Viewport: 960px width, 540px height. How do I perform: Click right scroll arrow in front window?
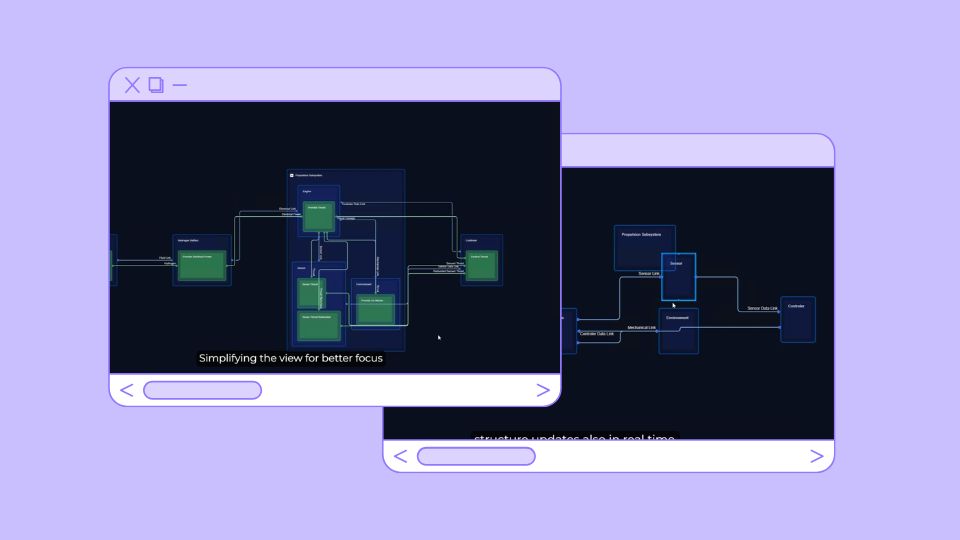pyautogui.click(x=543, y=390)
